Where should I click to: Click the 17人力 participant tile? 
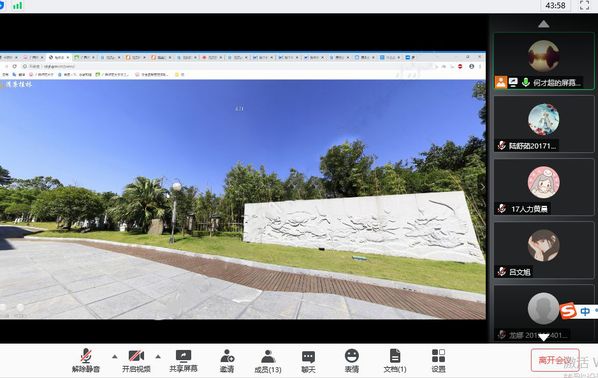click(544, 187)
